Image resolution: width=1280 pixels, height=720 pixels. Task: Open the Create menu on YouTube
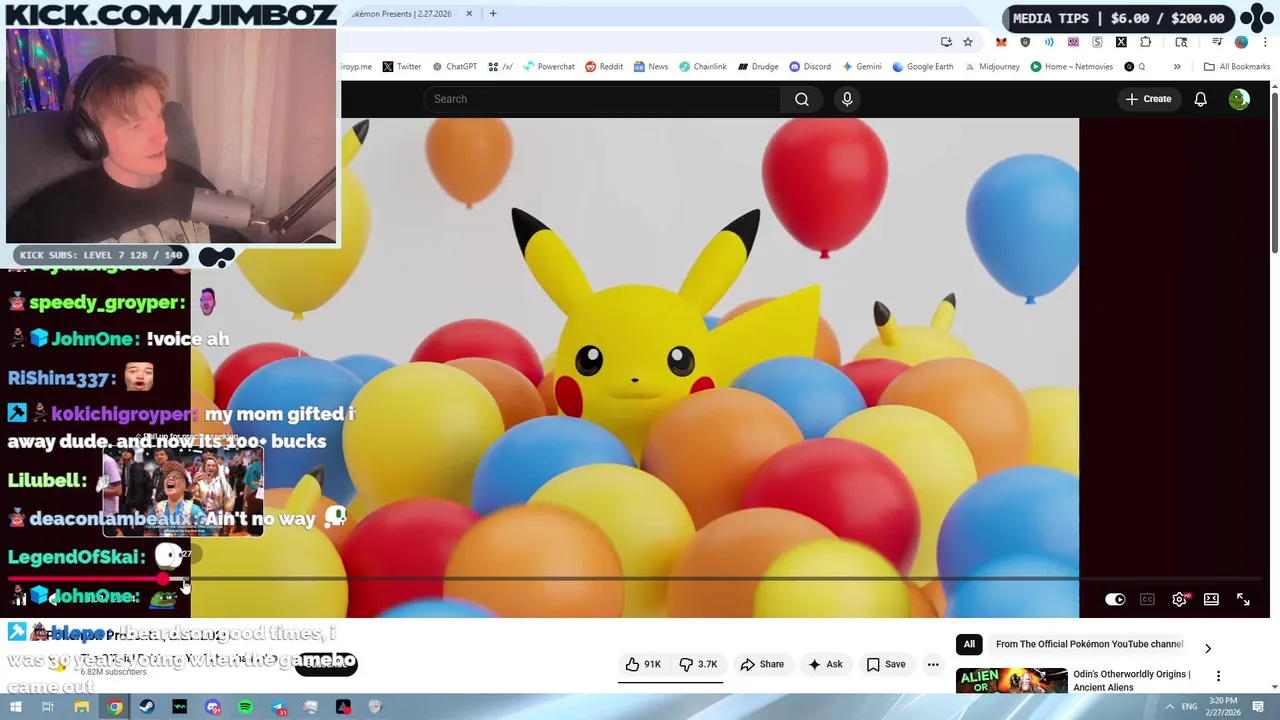tap(1148, 99)
